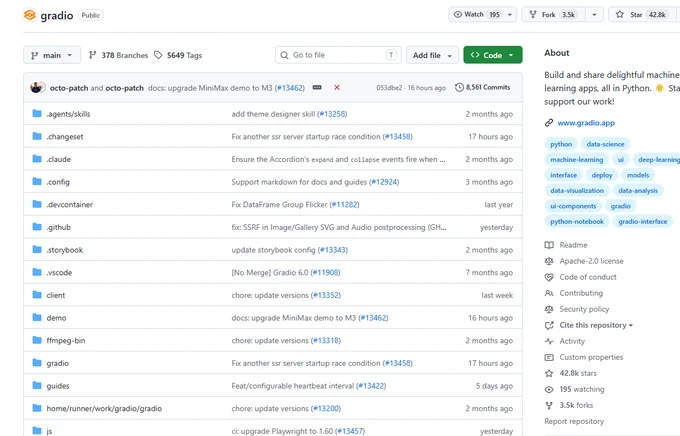Click the guides folder icon
This screenshot has width=680, height=436.
tap(37, 385)
